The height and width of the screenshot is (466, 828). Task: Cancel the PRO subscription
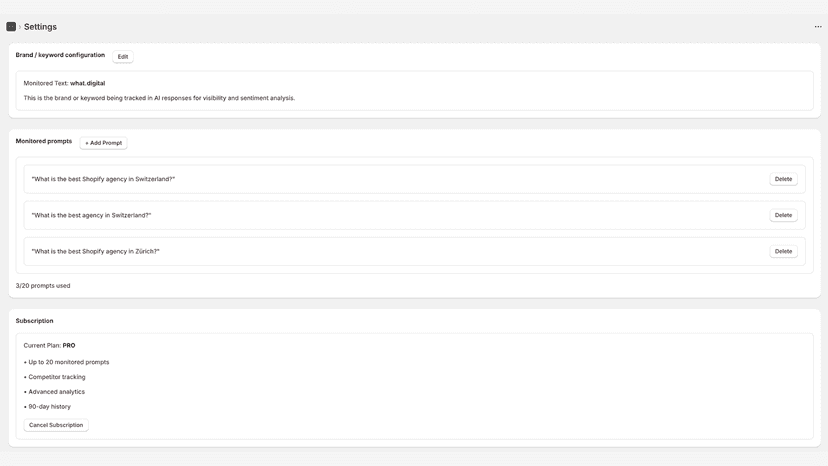(x=56, y=425)
